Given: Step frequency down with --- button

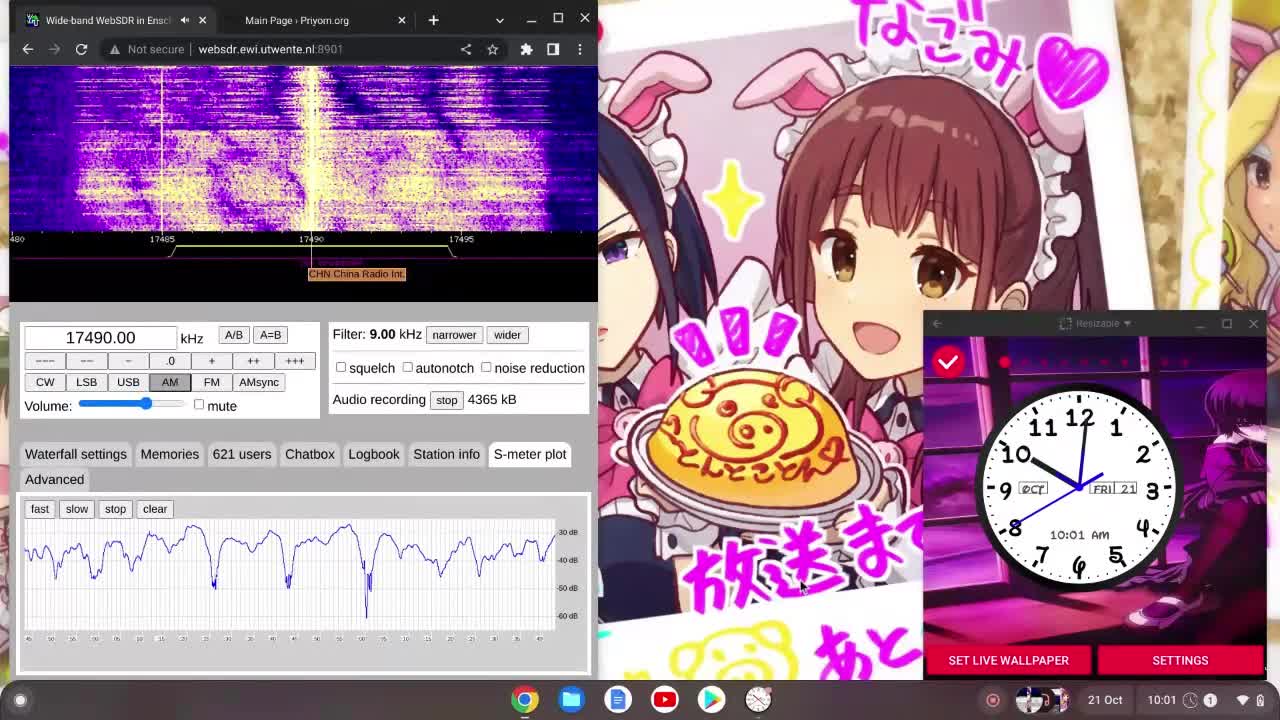Looking at the screenshot, I should coord(45,361).
